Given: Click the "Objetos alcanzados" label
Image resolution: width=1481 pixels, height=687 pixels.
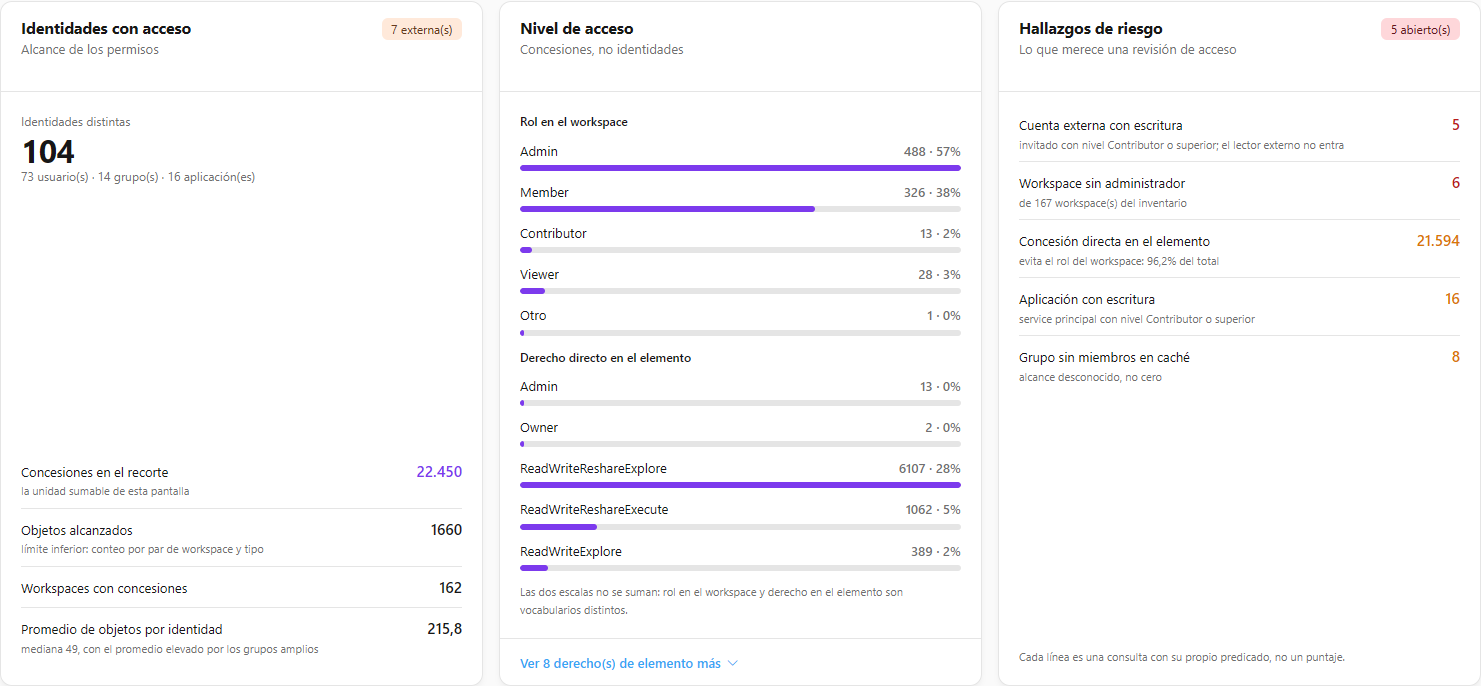Looking at the screenshot, I should 77,530.
